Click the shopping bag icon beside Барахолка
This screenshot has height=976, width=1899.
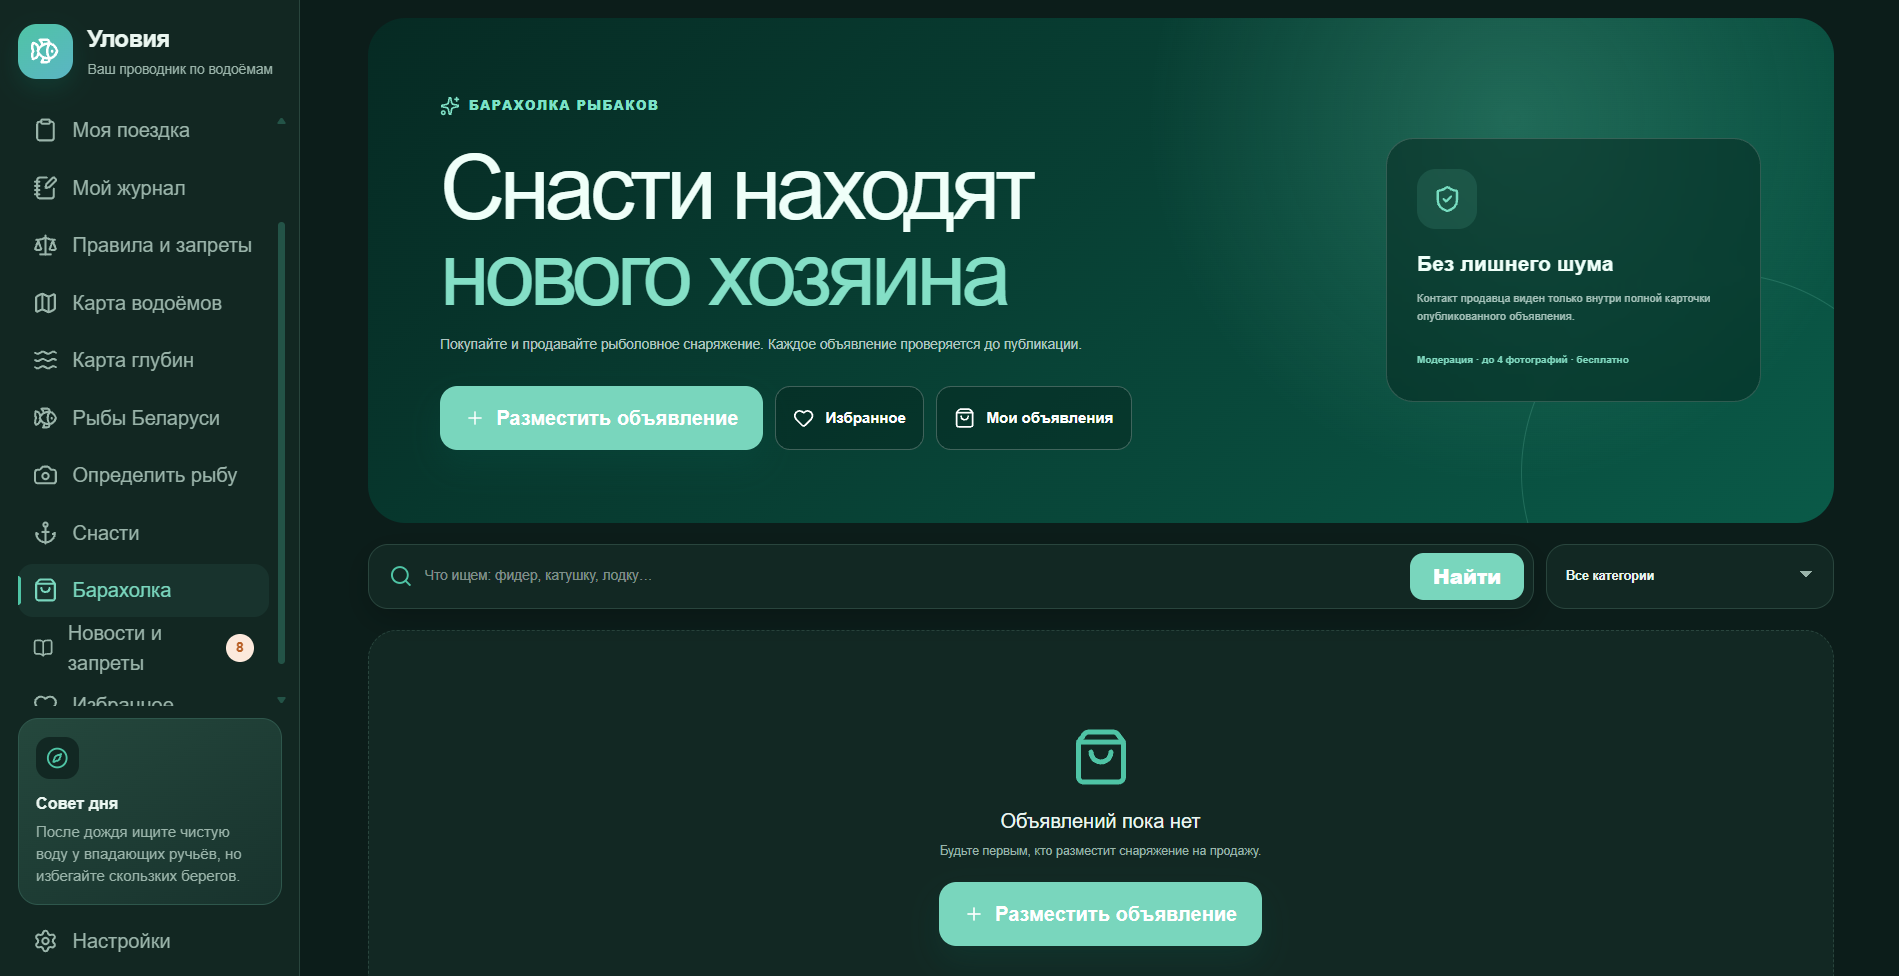[45, 590]
